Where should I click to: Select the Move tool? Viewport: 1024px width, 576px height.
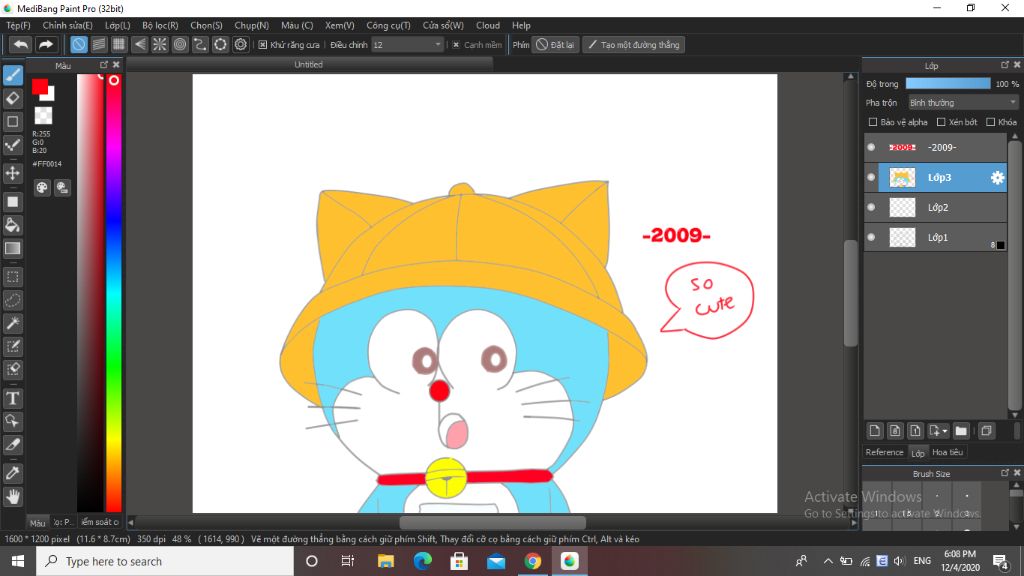pyautogui.click(x=13, y=173)
